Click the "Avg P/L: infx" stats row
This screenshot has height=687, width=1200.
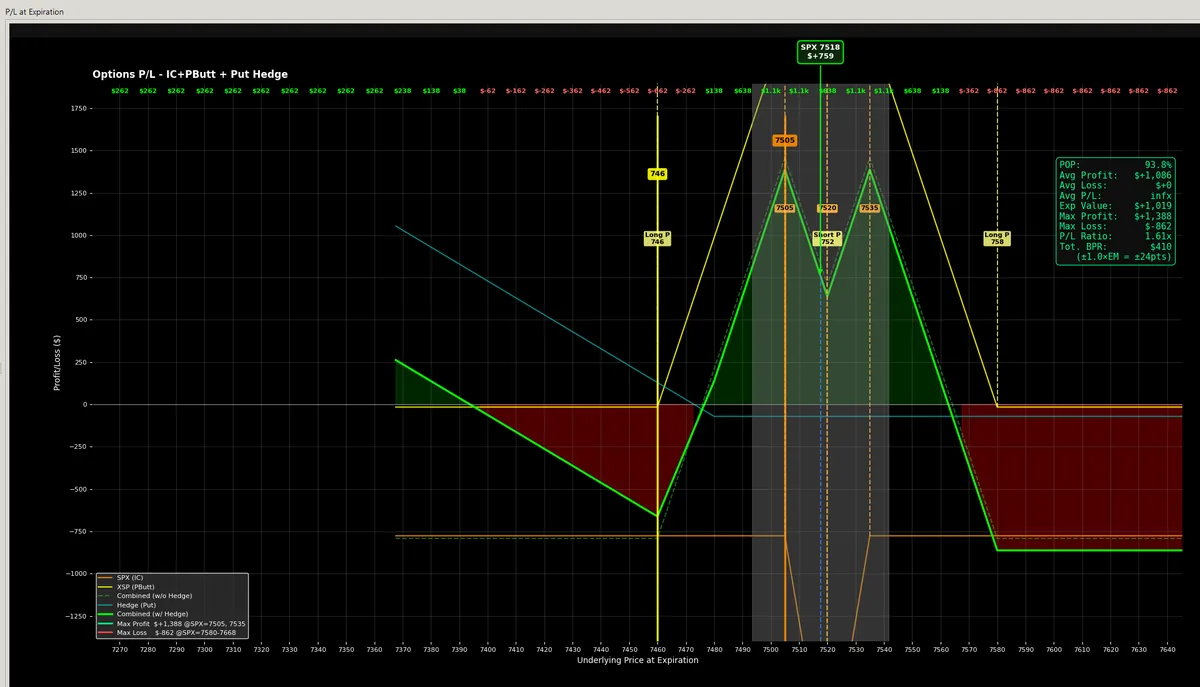pos(1115,196)
